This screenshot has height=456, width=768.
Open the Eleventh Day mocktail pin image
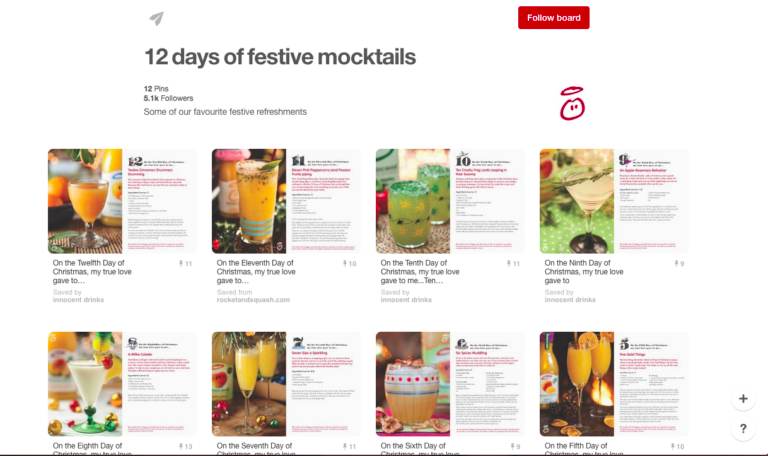286,201
